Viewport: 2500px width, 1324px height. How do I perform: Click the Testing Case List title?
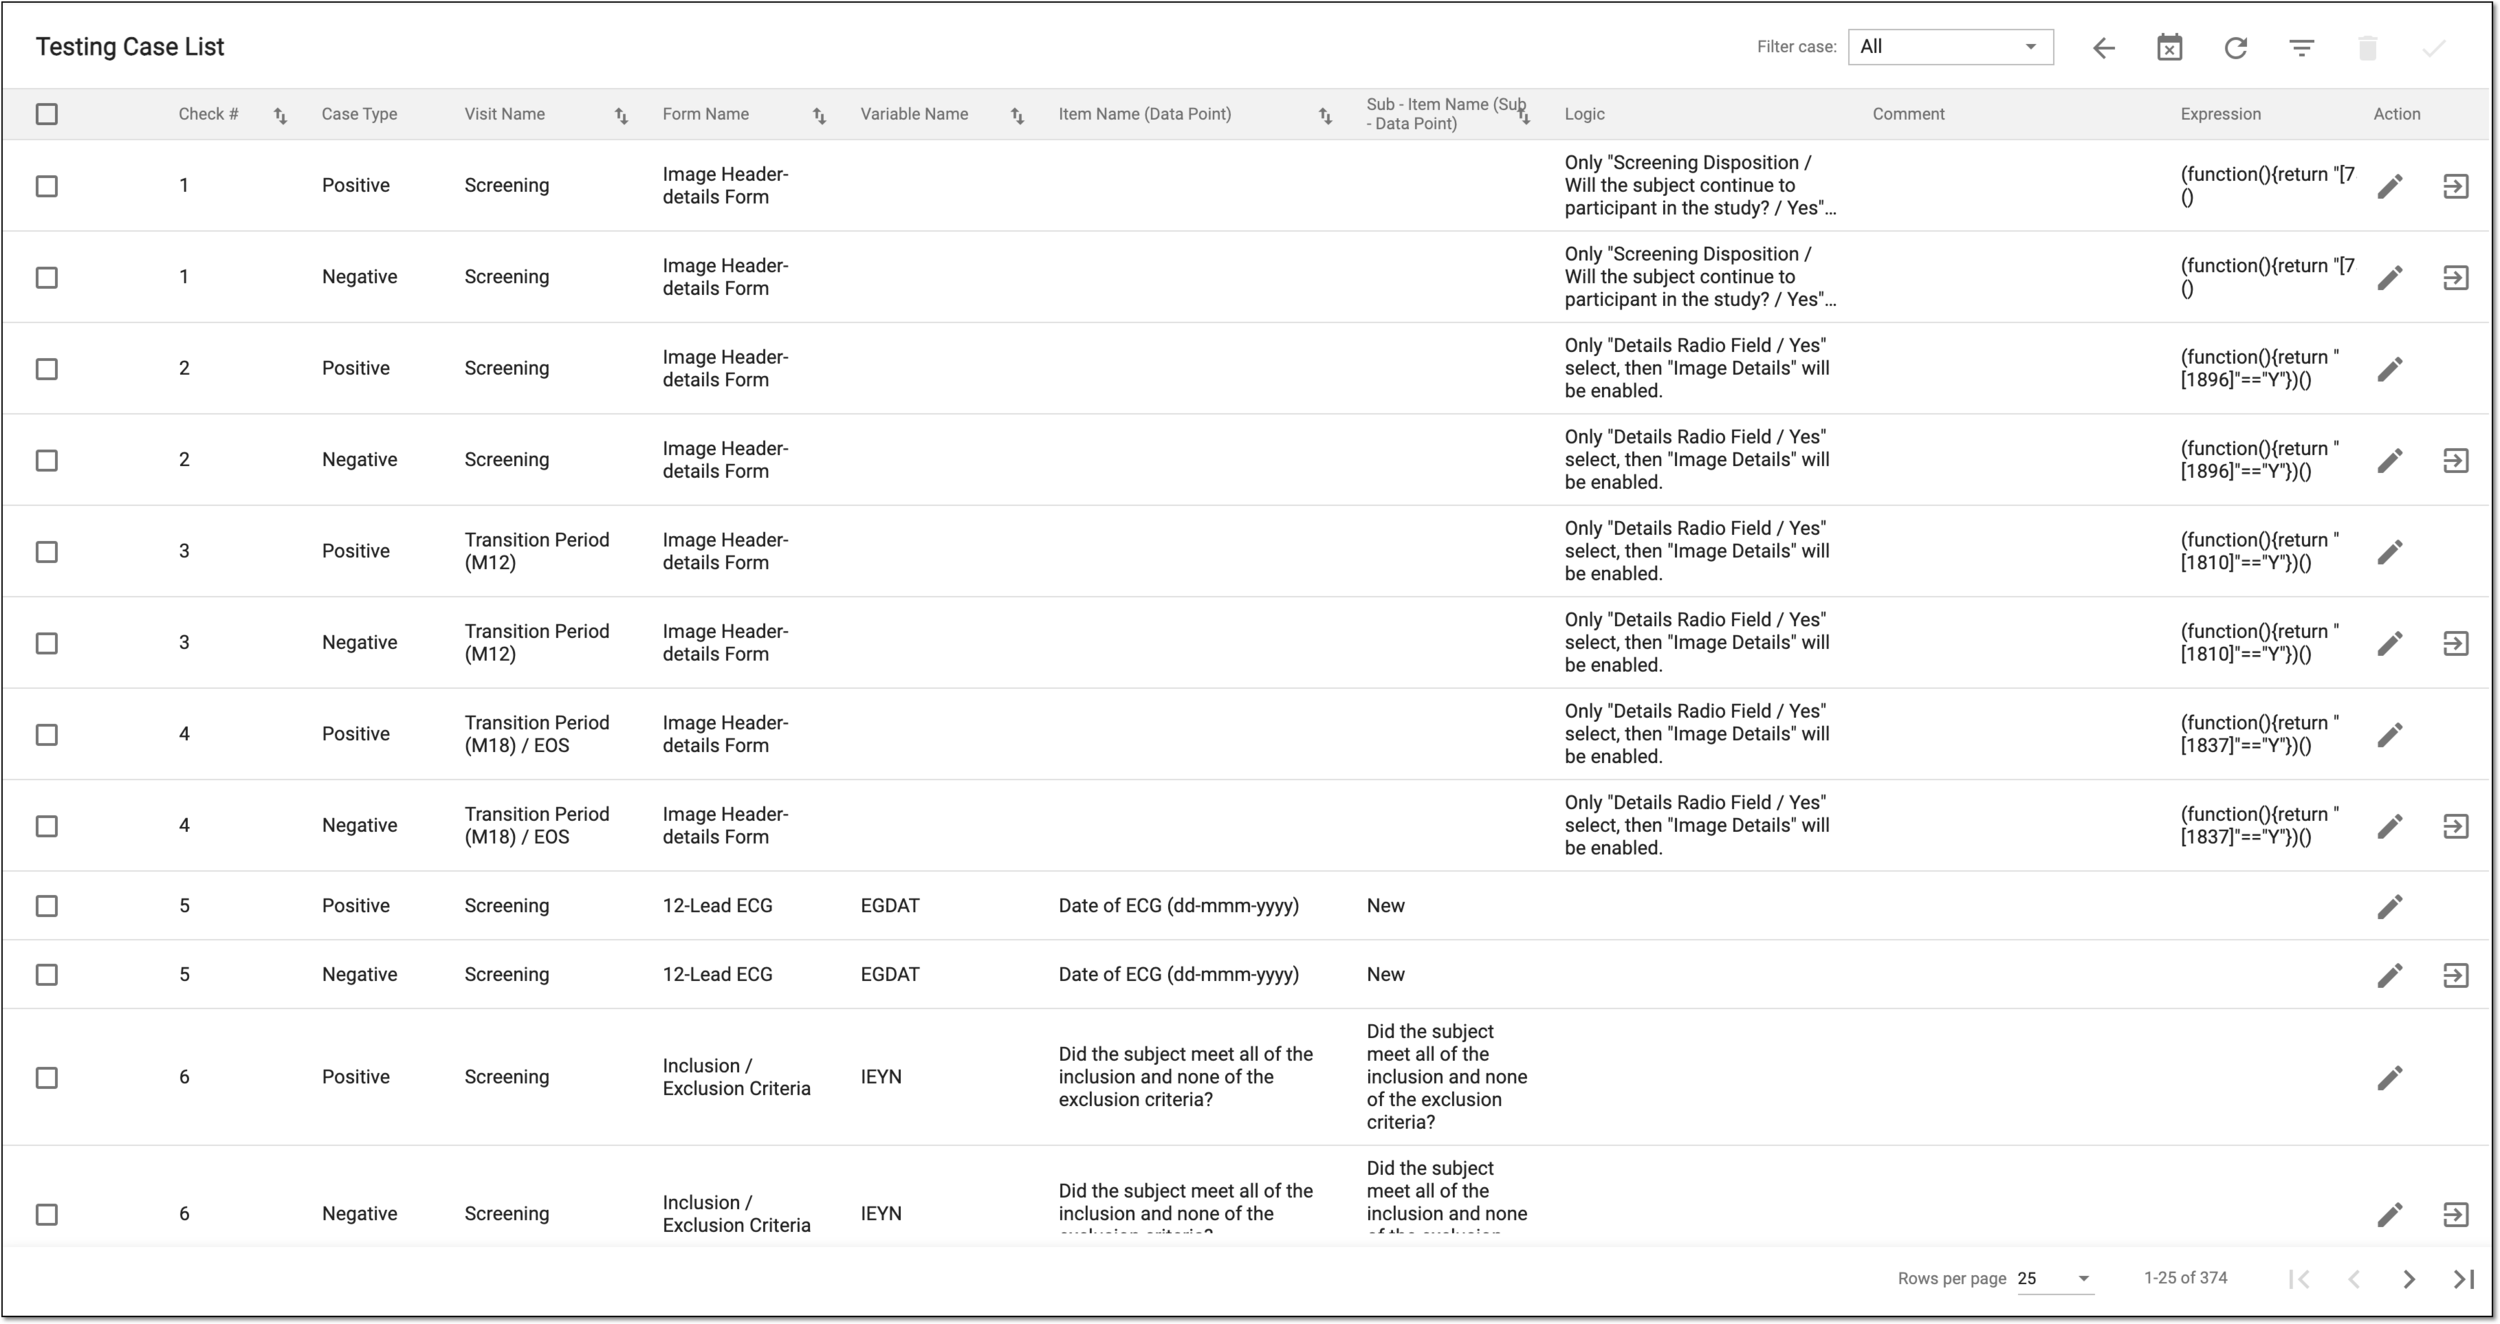[130, 47]
